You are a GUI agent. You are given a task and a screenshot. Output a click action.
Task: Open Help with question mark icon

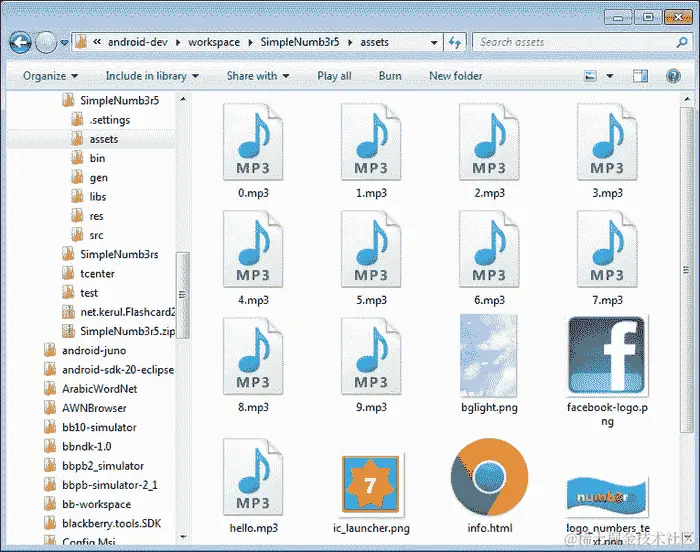click(673, 76)
